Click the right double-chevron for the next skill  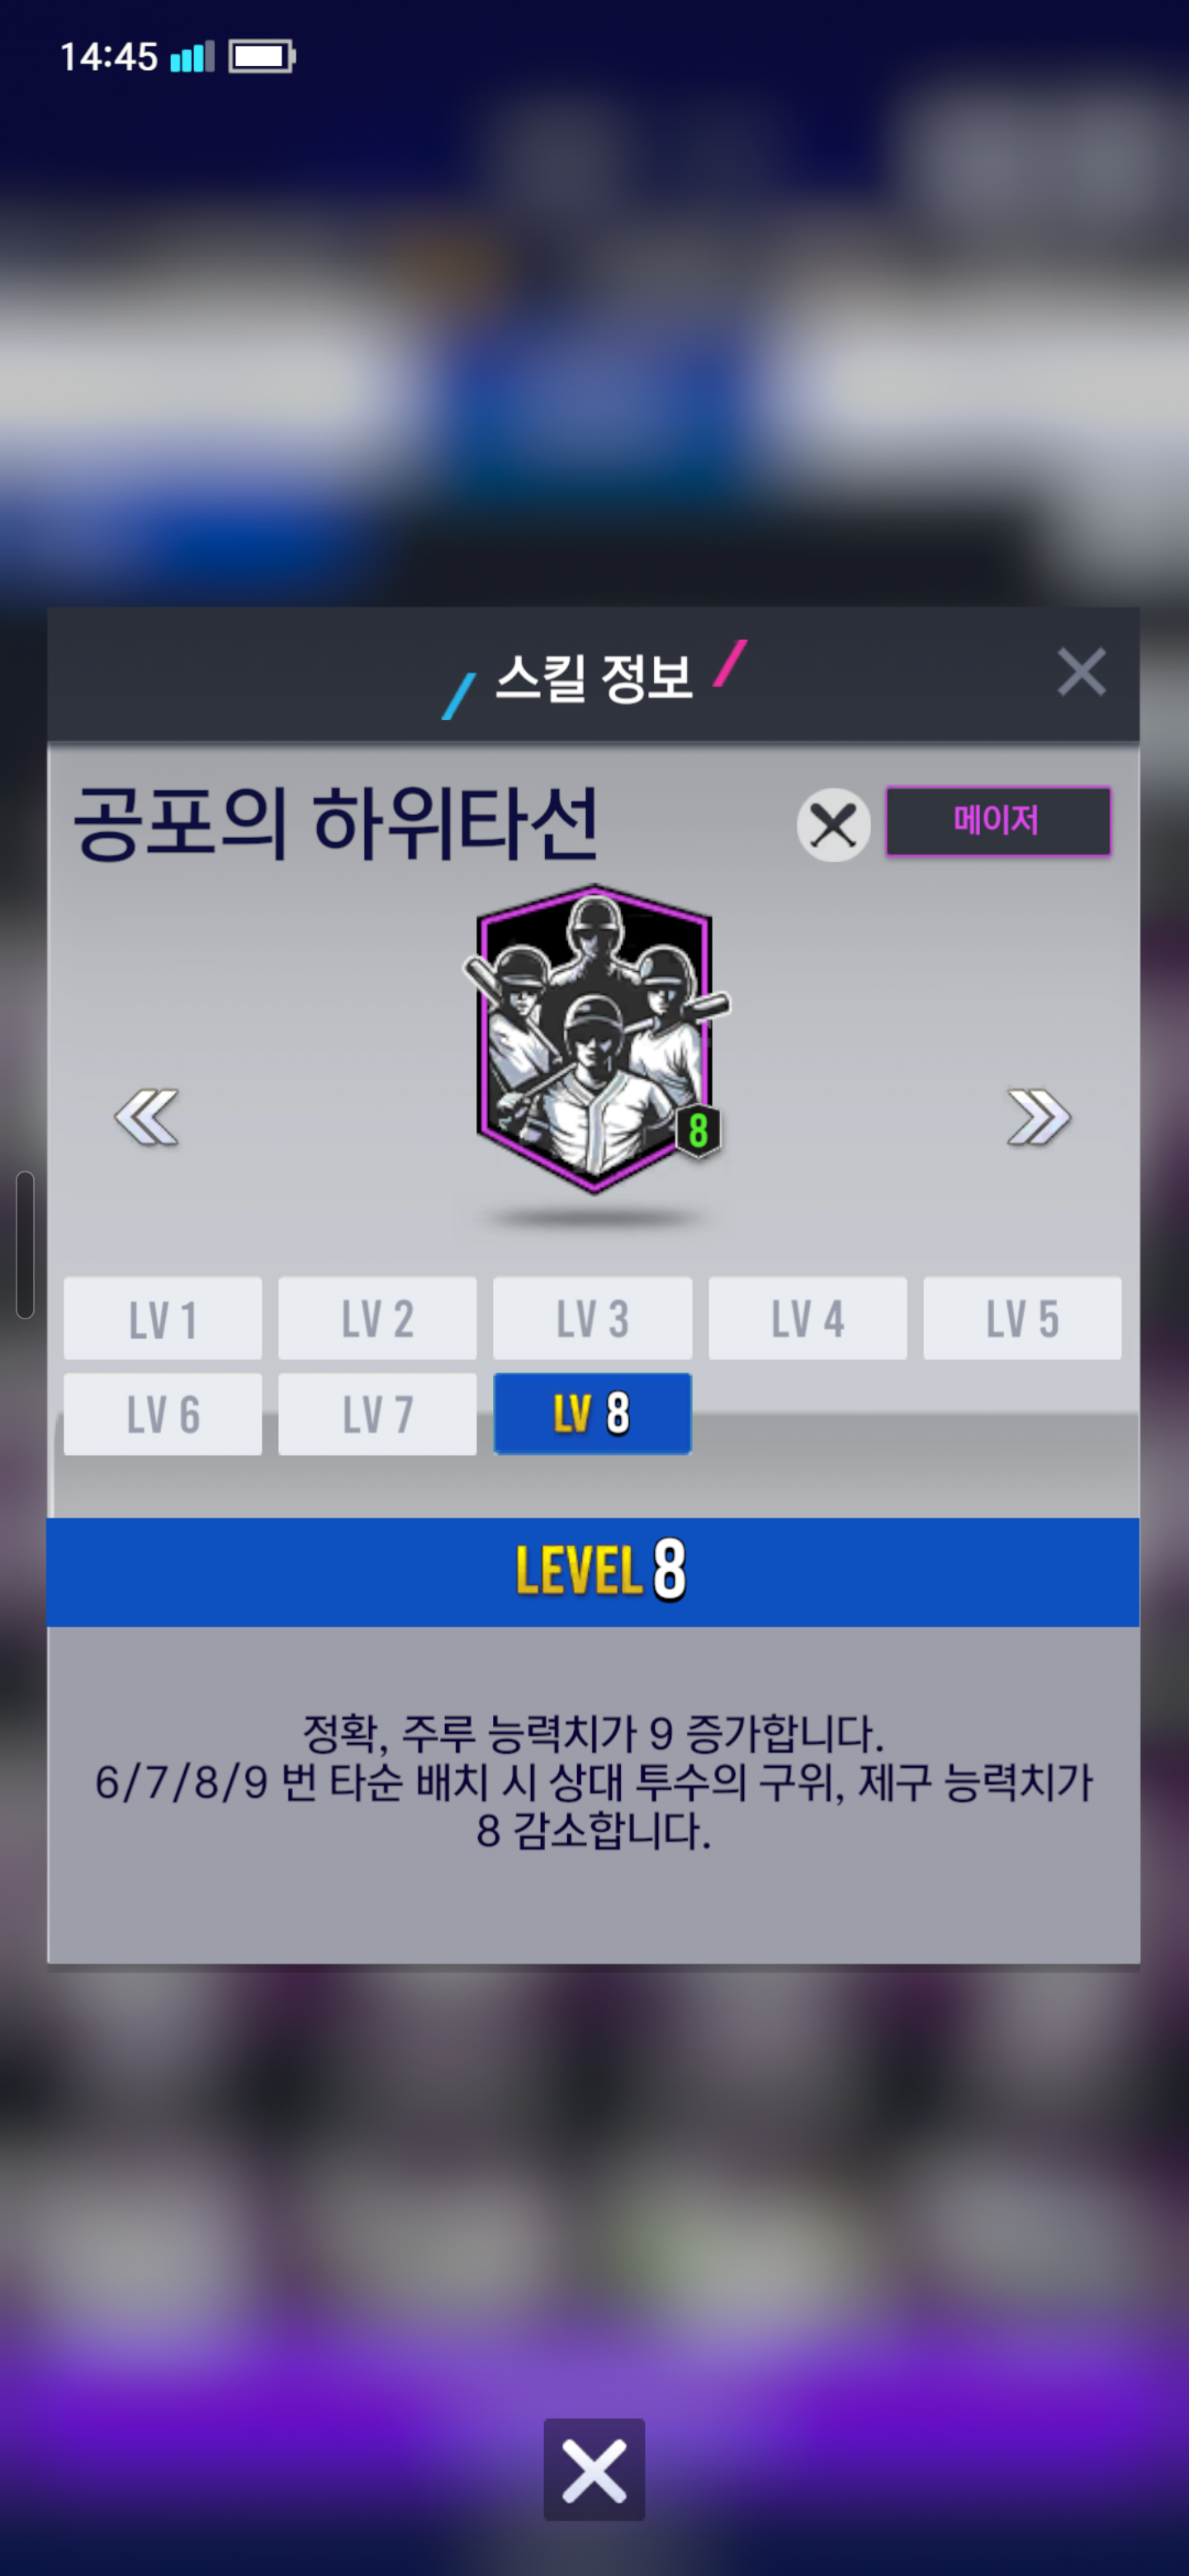pyautogui.click(x=1039, y=1116)
